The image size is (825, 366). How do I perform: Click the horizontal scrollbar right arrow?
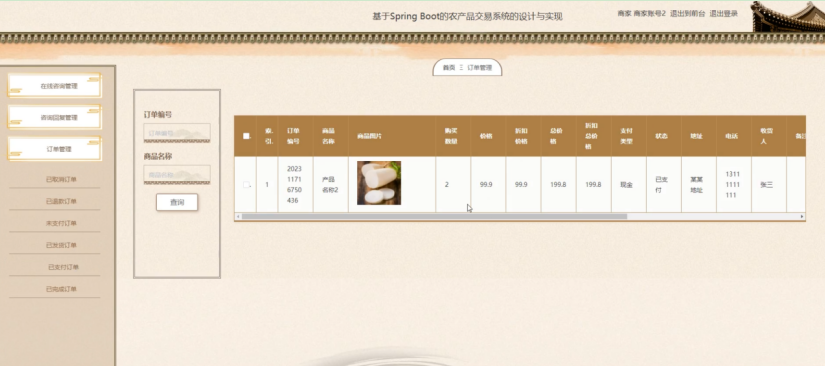(802, 217)
